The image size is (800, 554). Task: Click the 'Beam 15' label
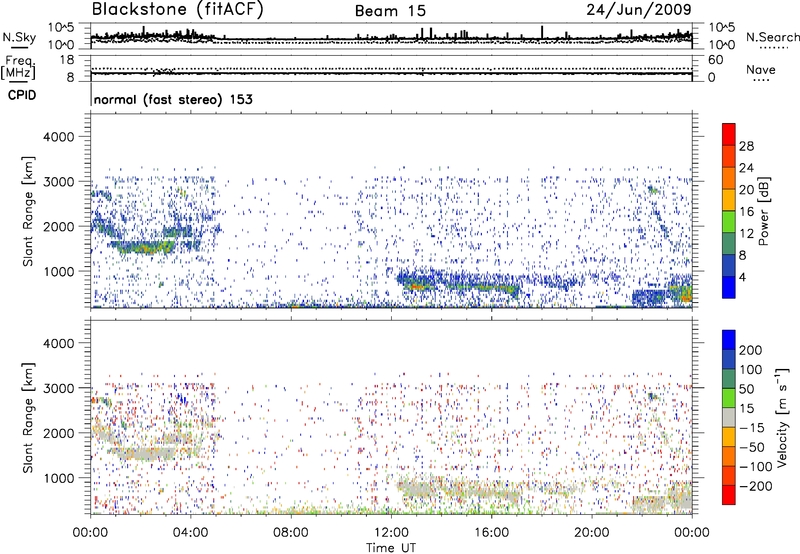point(390,11)
